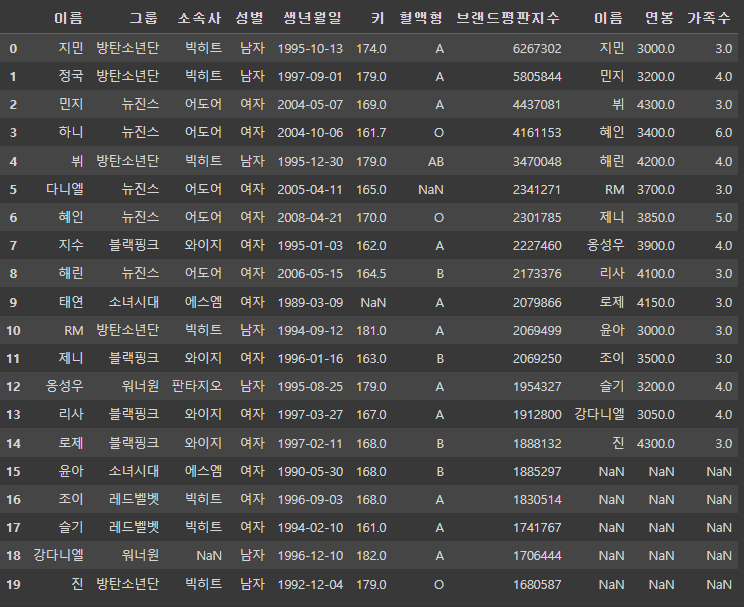Click the NaN height in row 9
This screenshot has width=744, height=607.
373,302
